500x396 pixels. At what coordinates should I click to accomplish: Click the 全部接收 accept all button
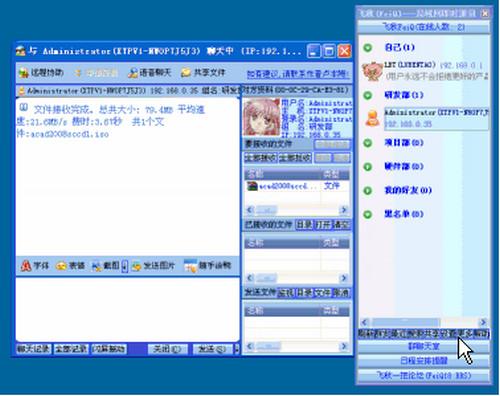261,158
